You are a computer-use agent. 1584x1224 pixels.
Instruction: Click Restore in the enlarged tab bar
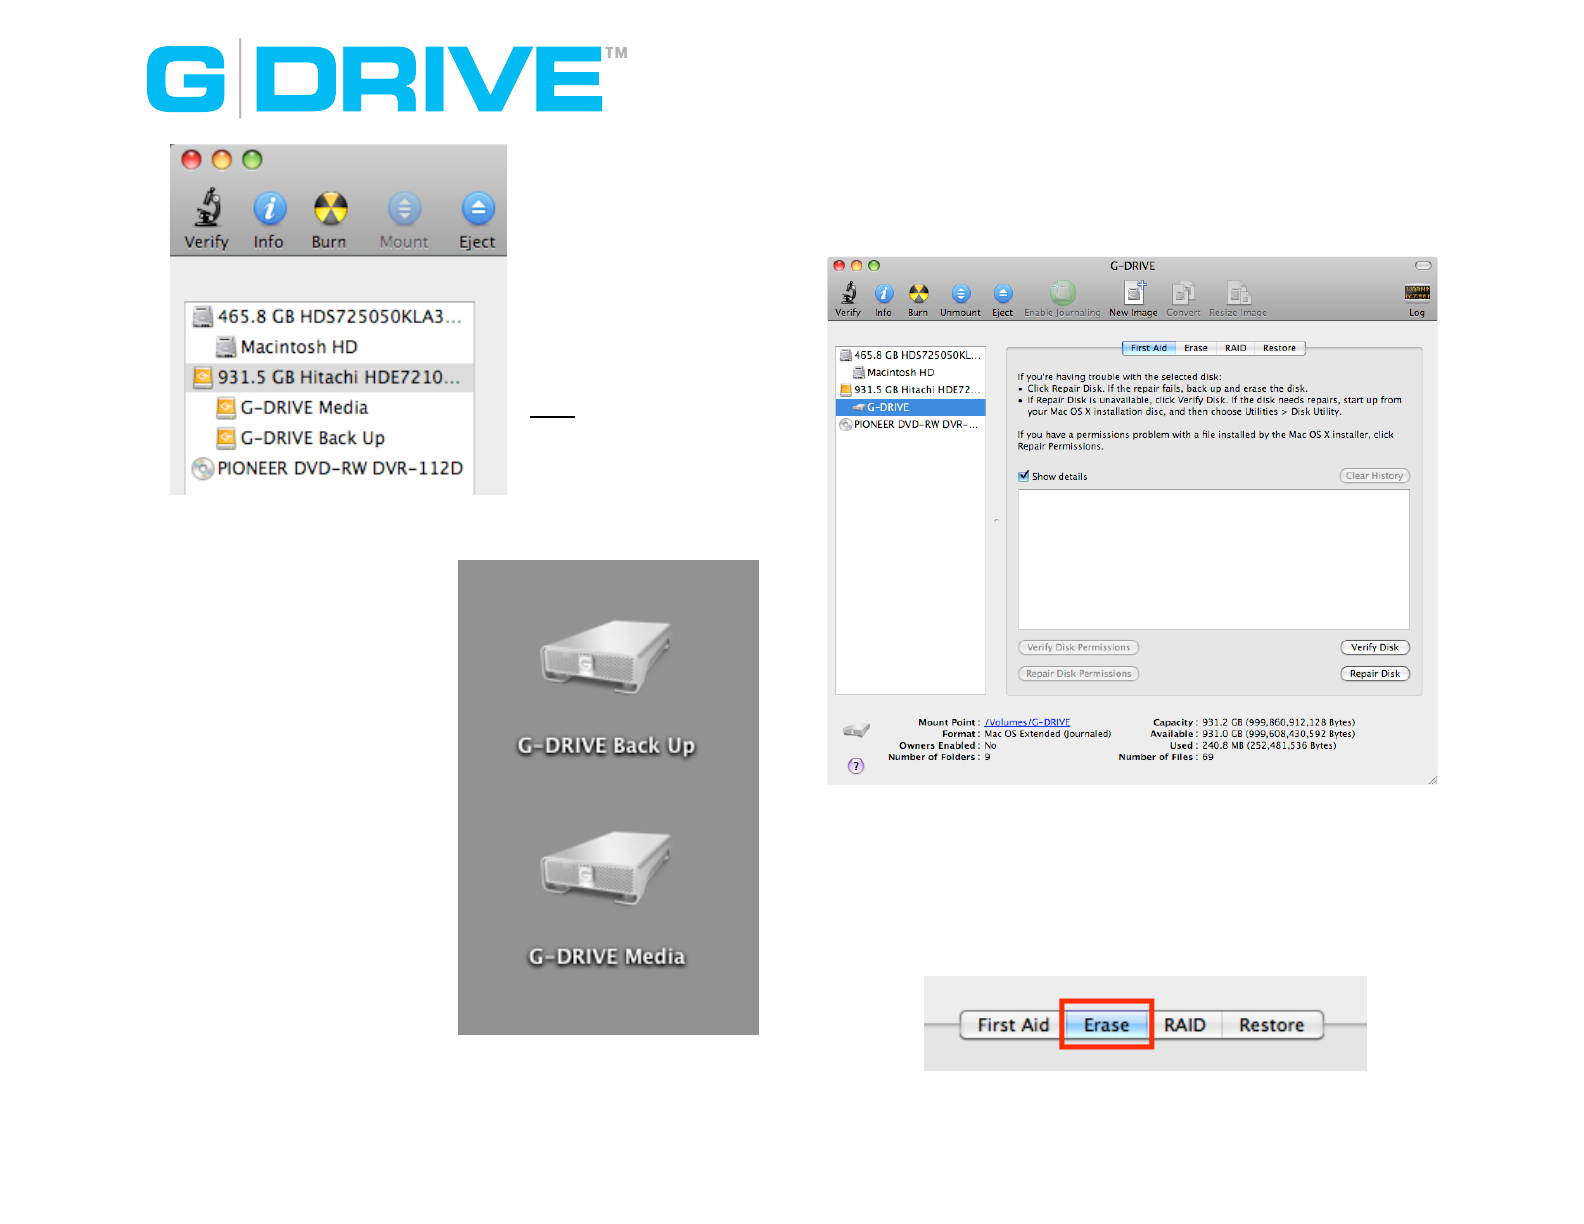point(1272,1025)
